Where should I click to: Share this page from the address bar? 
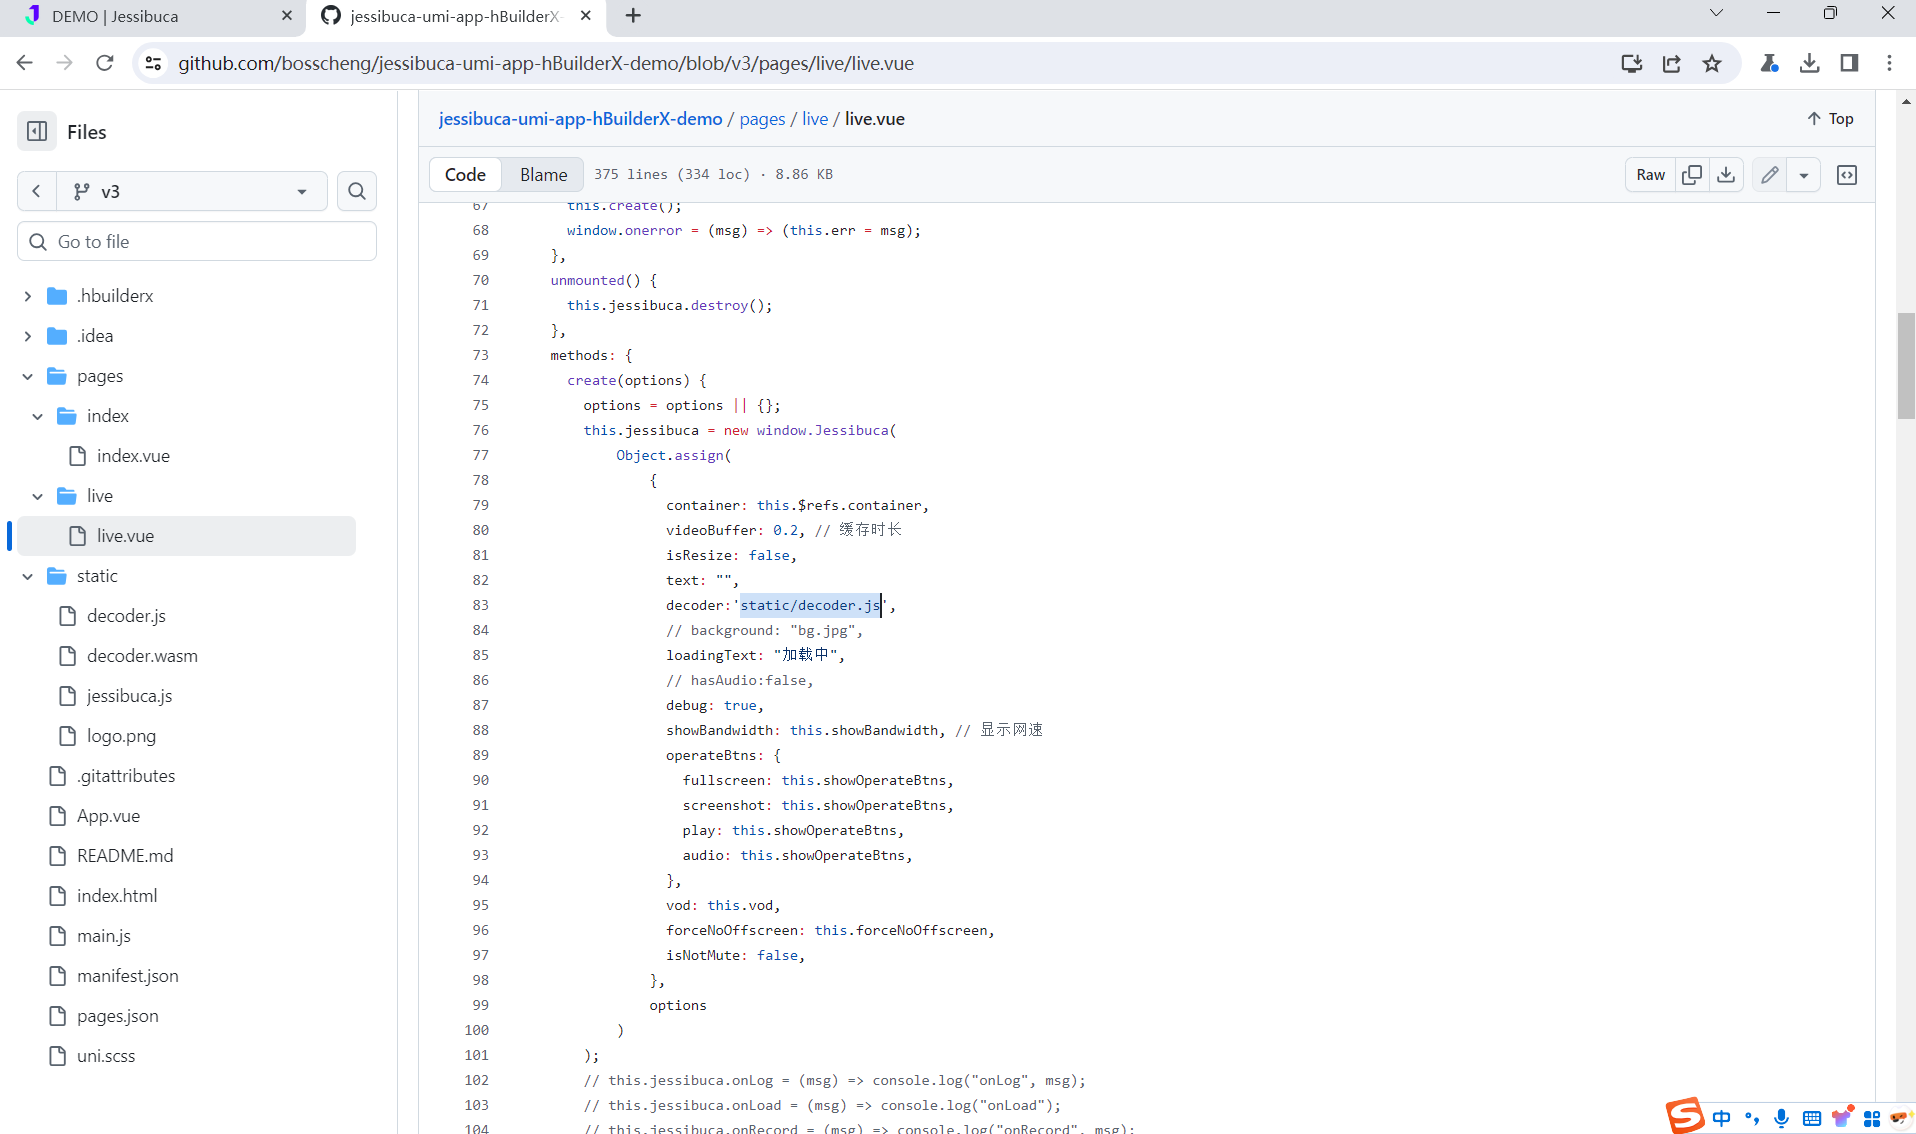coord(1671,63)
